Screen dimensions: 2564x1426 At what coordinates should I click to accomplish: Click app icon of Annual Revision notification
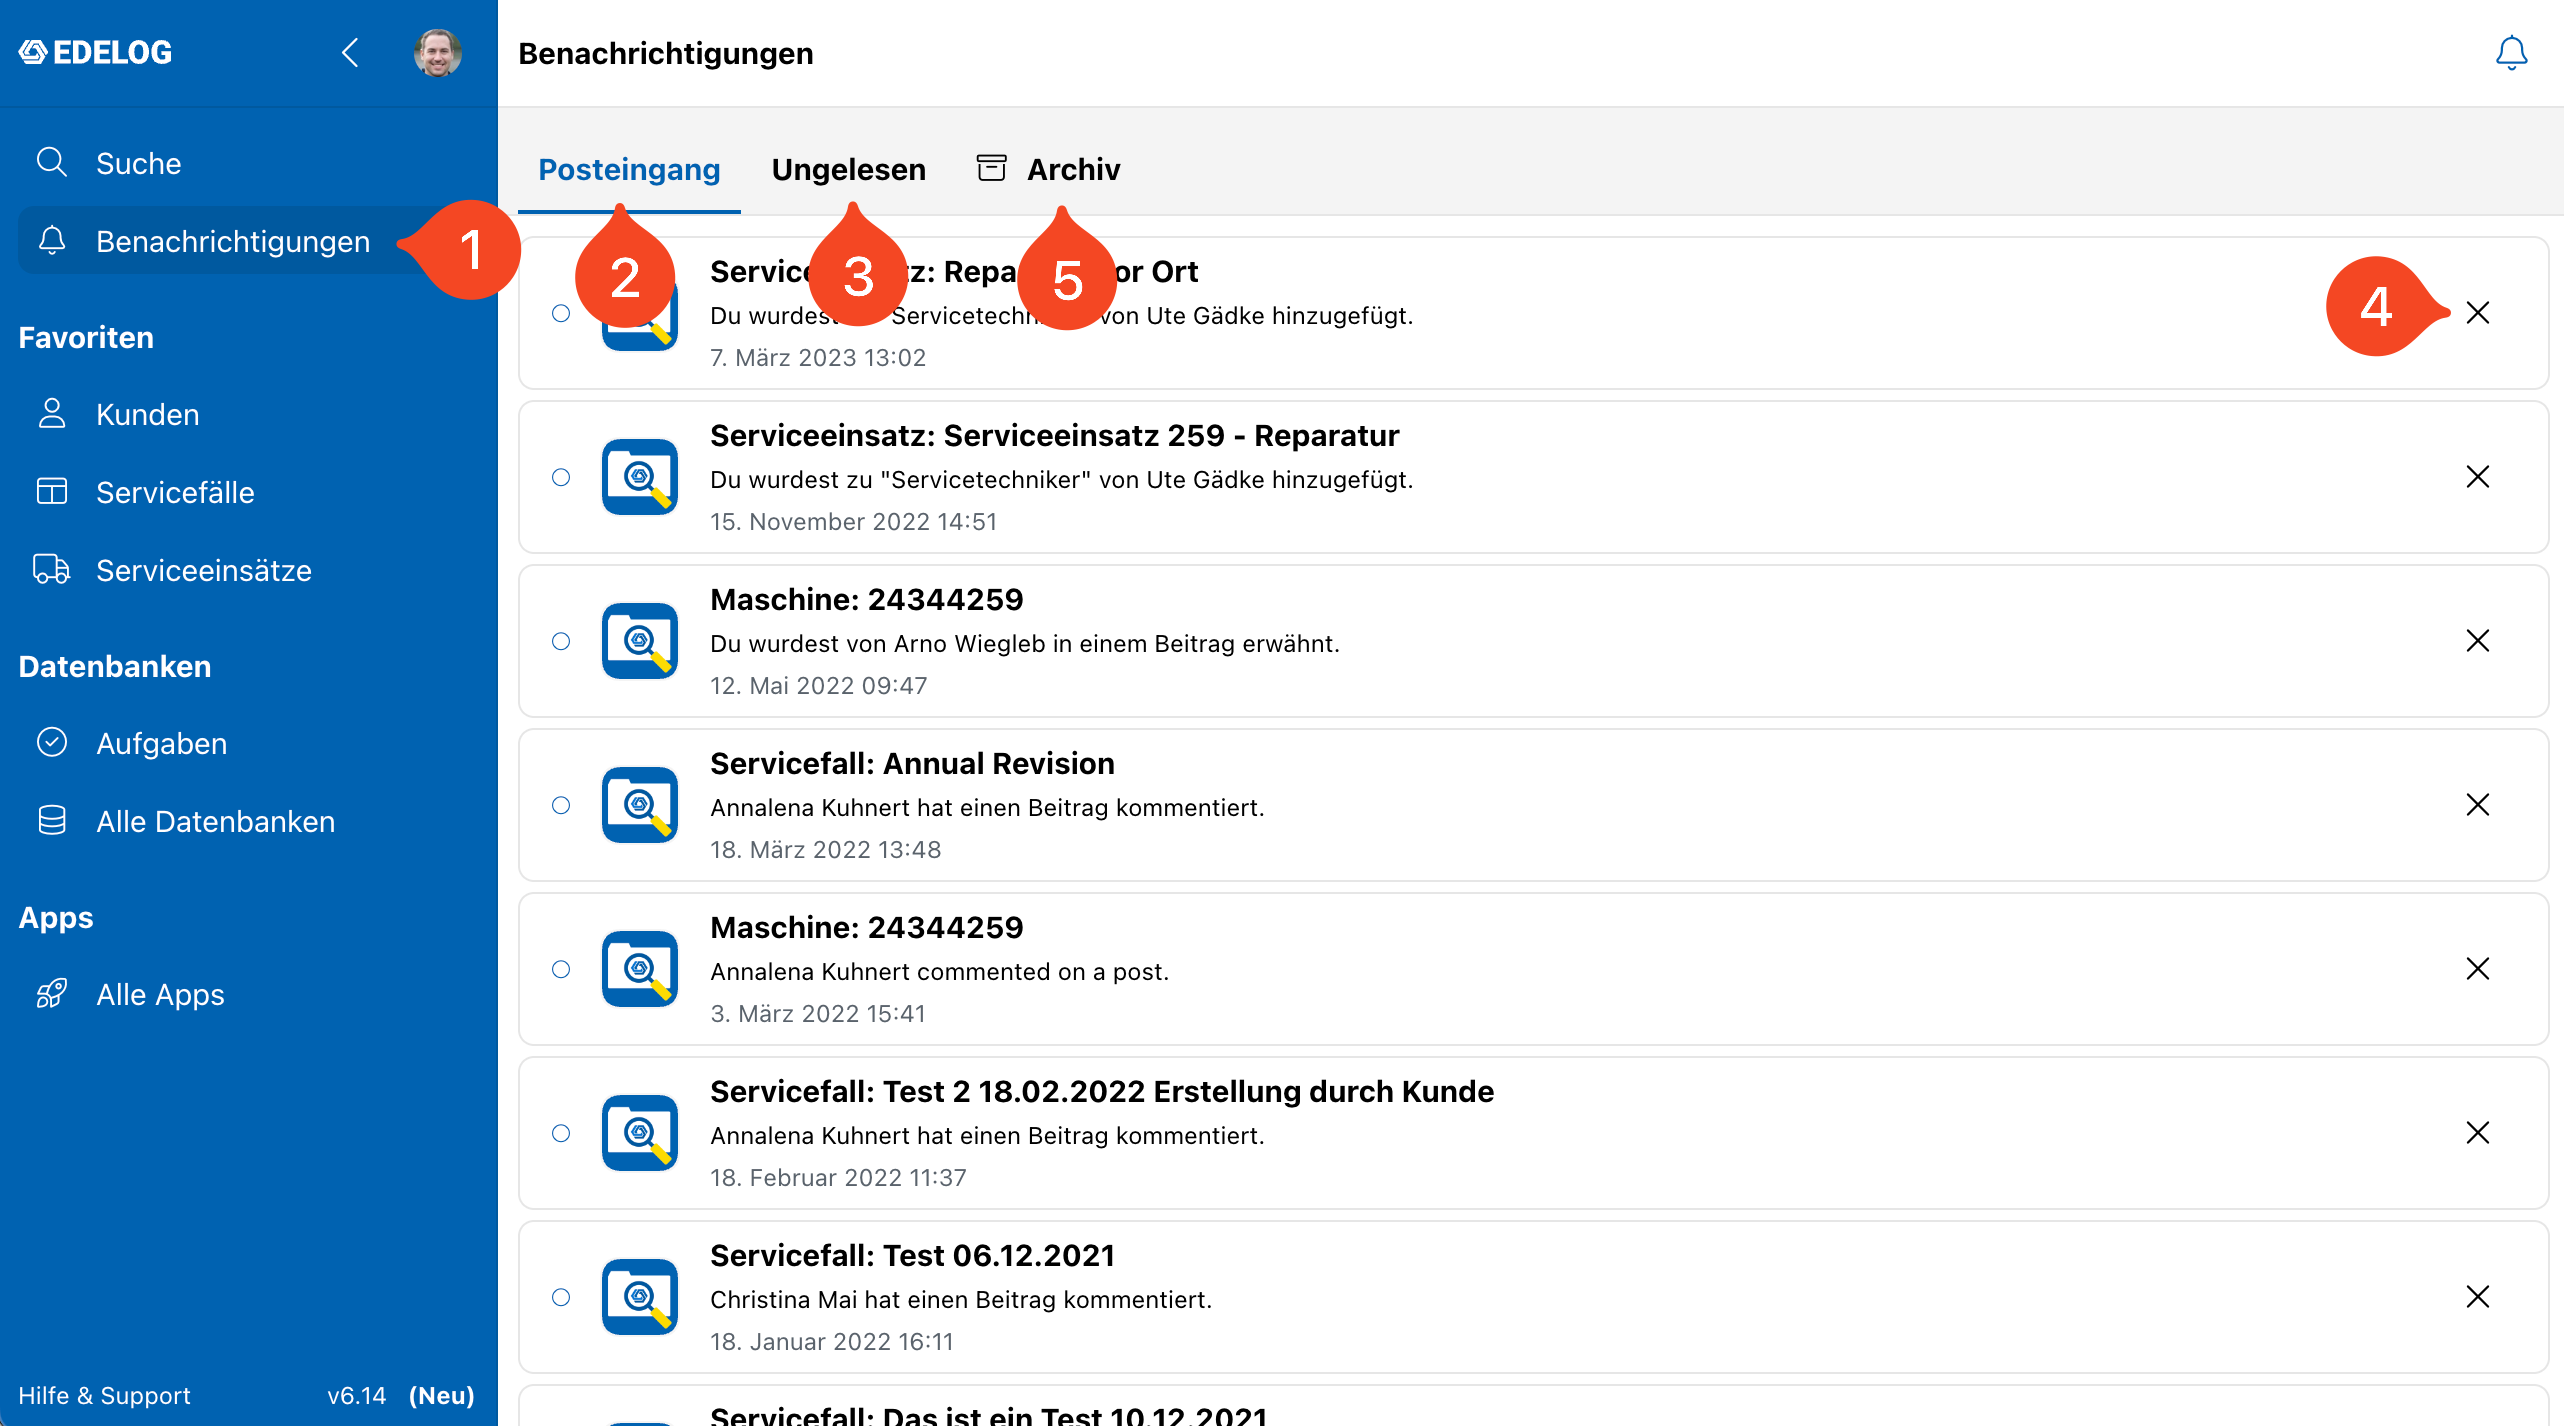(x=640, y=805)
